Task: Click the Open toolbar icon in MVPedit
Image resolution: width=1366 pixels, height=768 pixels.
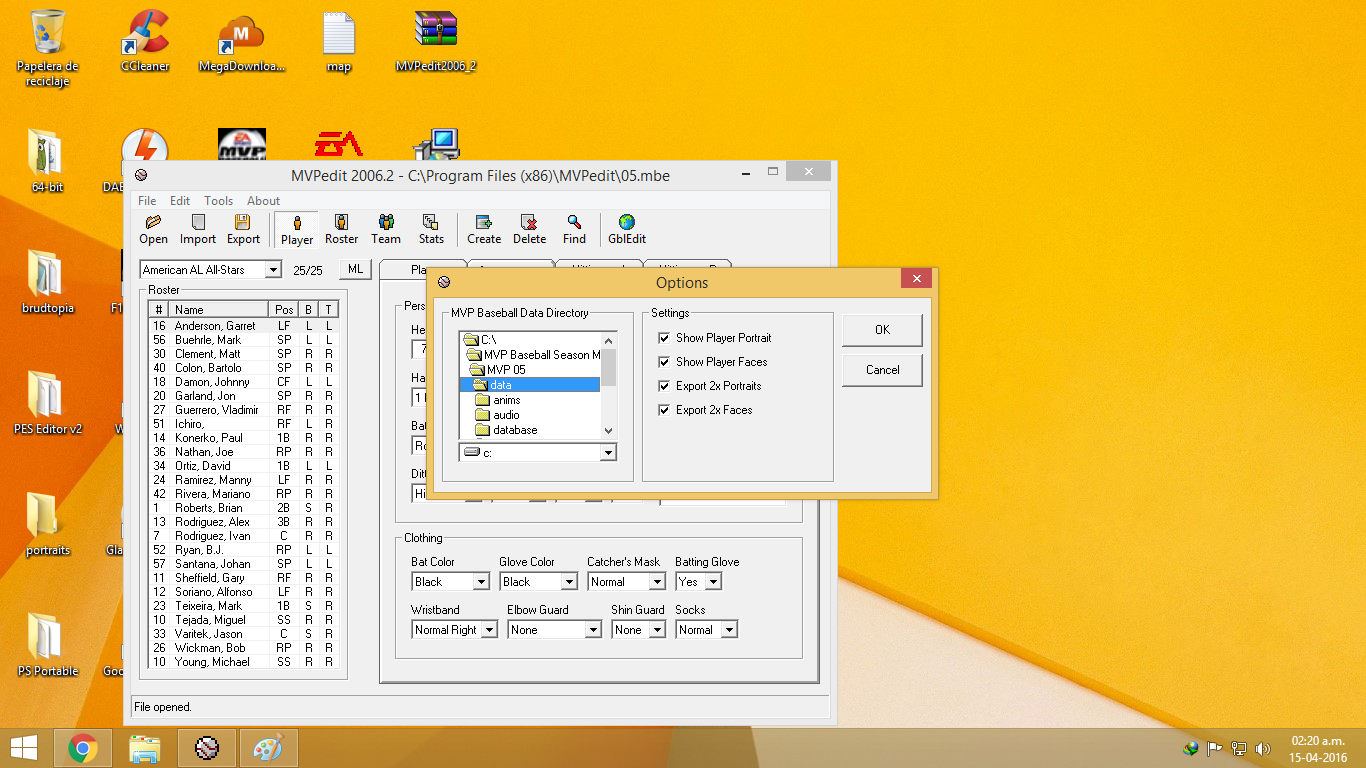Action: pyautogui.click(x=153, y=229)
